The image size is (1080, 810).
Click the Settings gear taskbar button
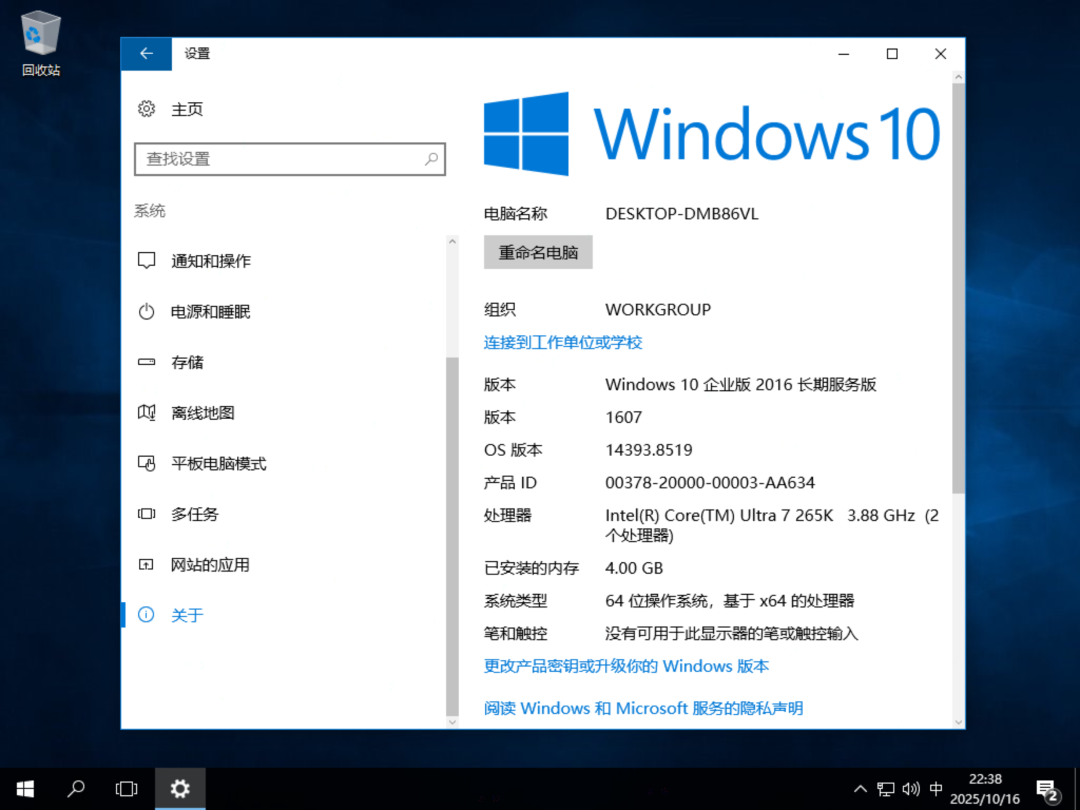[x=180, y=789]
